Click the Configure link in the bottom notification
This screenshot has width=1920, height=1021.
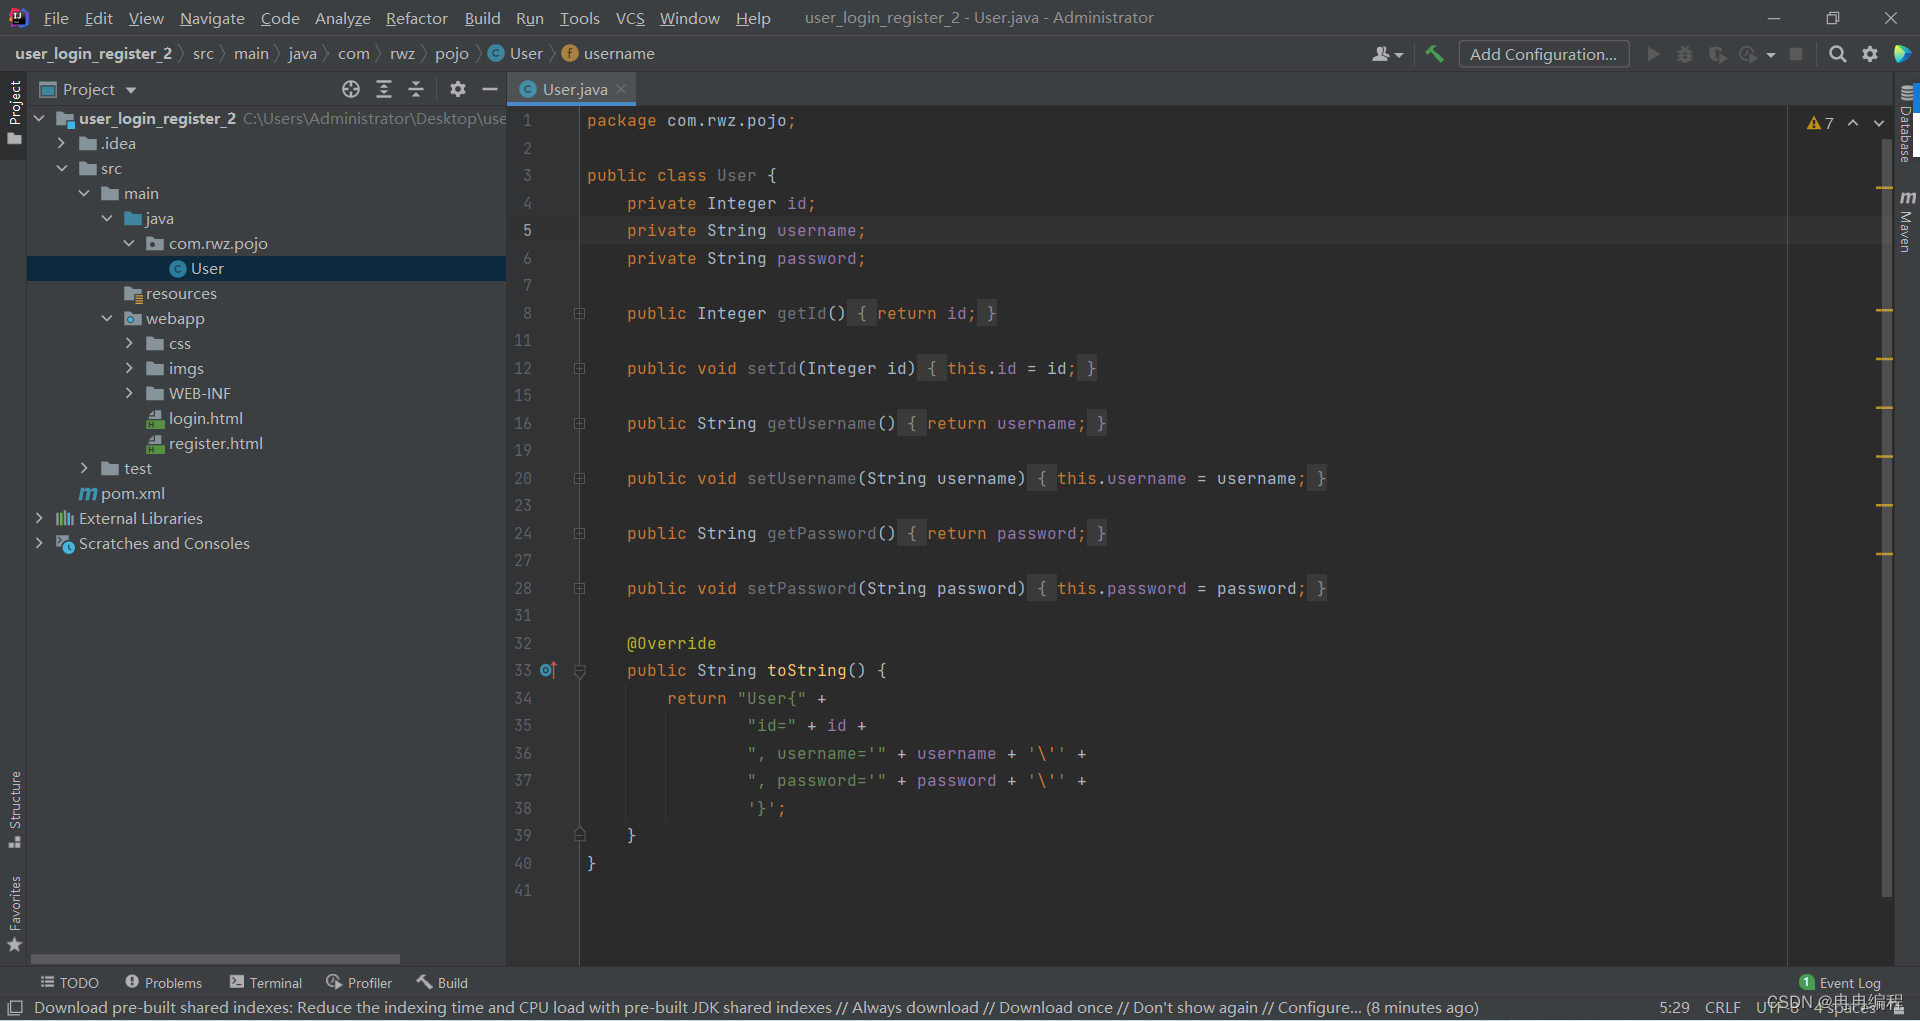1313,1008
